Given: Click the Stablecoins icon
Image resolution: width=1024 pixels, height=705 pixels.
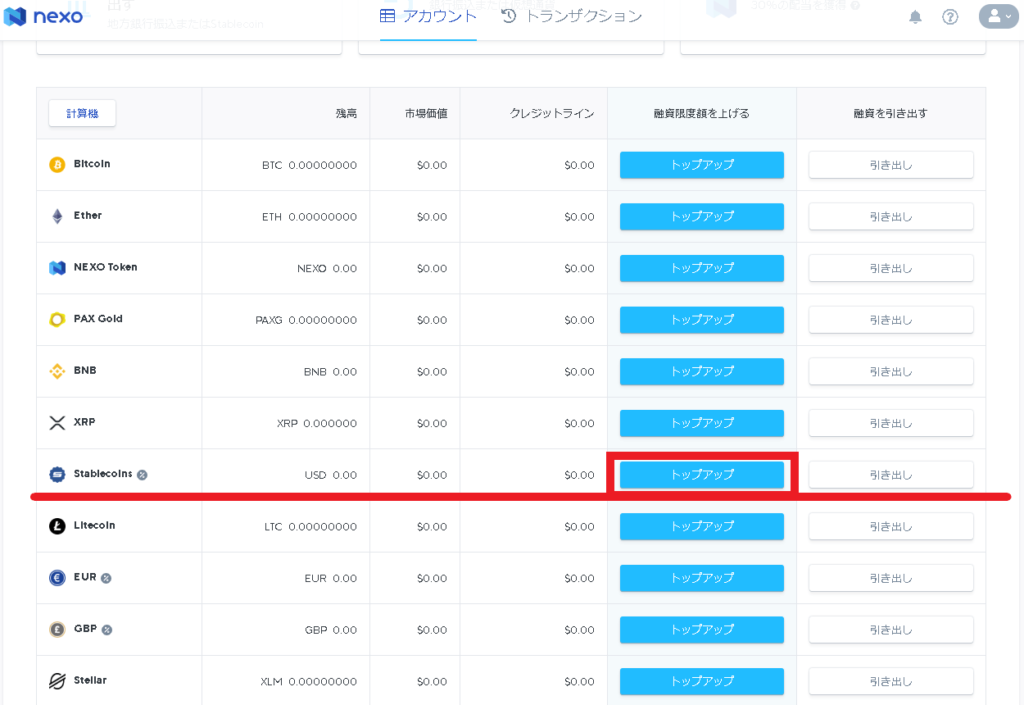Looking at the screenshot, I should [57, 475].
